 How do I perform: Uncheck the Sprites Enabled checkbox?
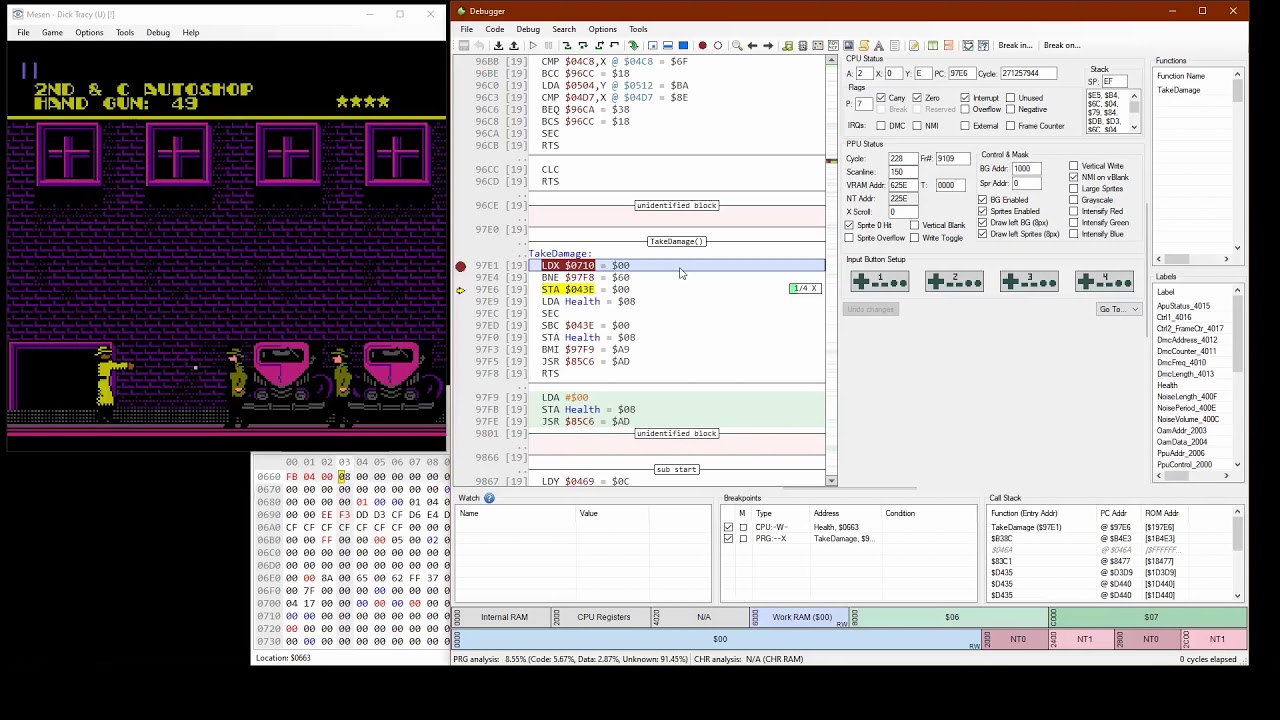[982, 211]
